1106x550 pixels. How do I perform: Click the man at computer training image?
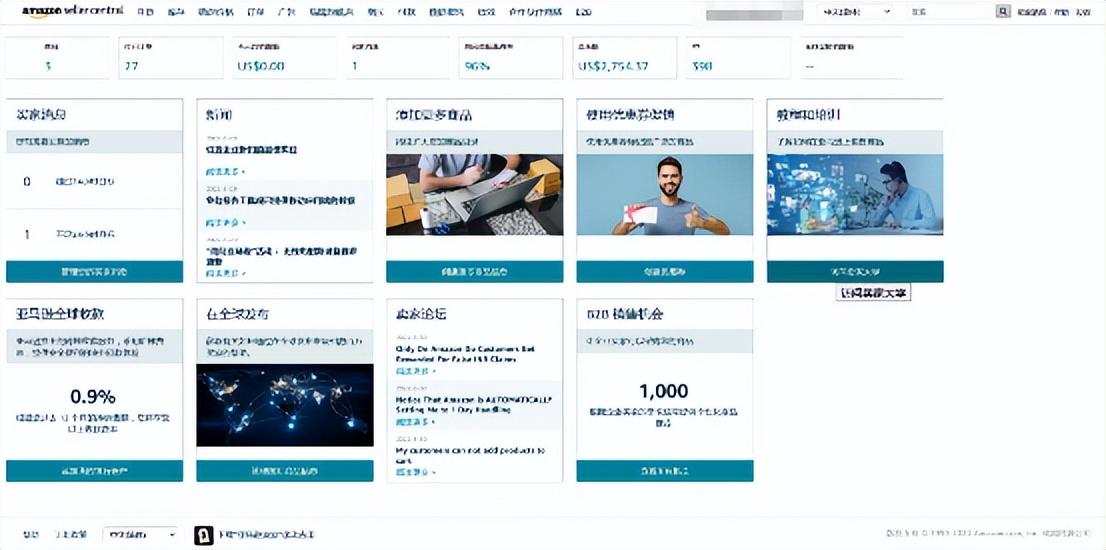coord(855,195)
